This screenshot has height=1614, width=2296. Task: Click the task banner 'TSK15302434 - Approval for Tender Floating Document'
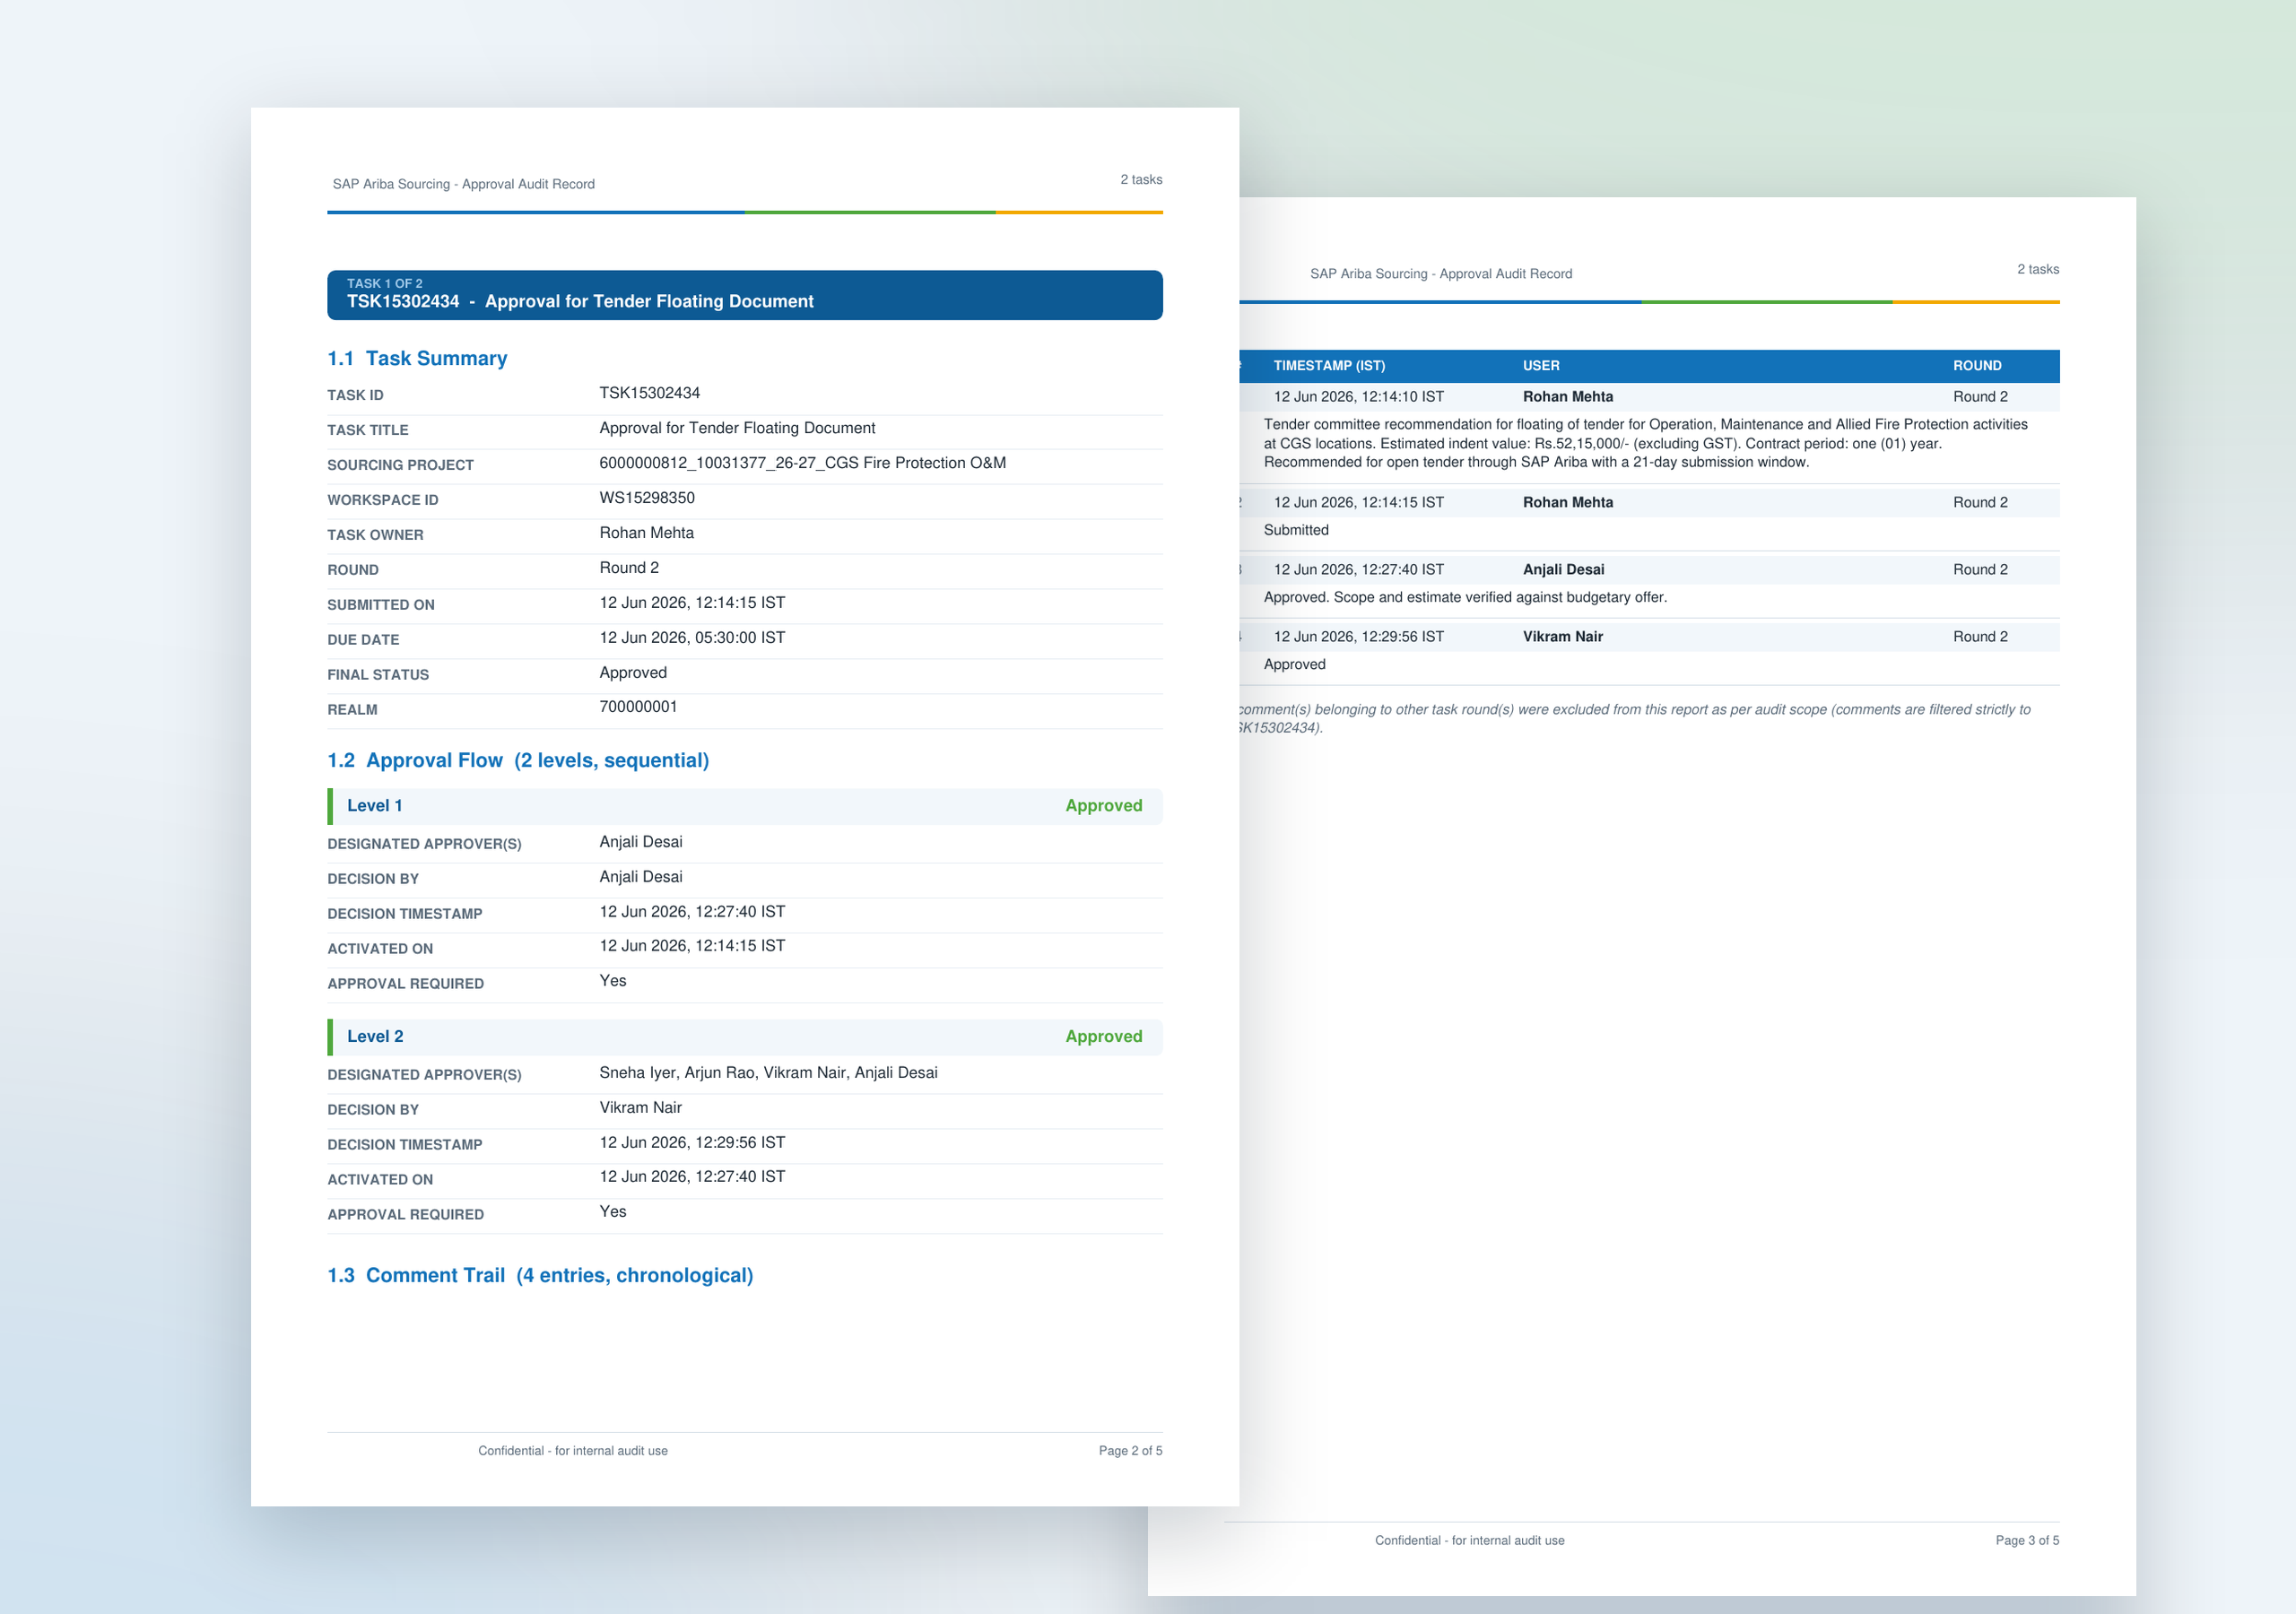744,295
